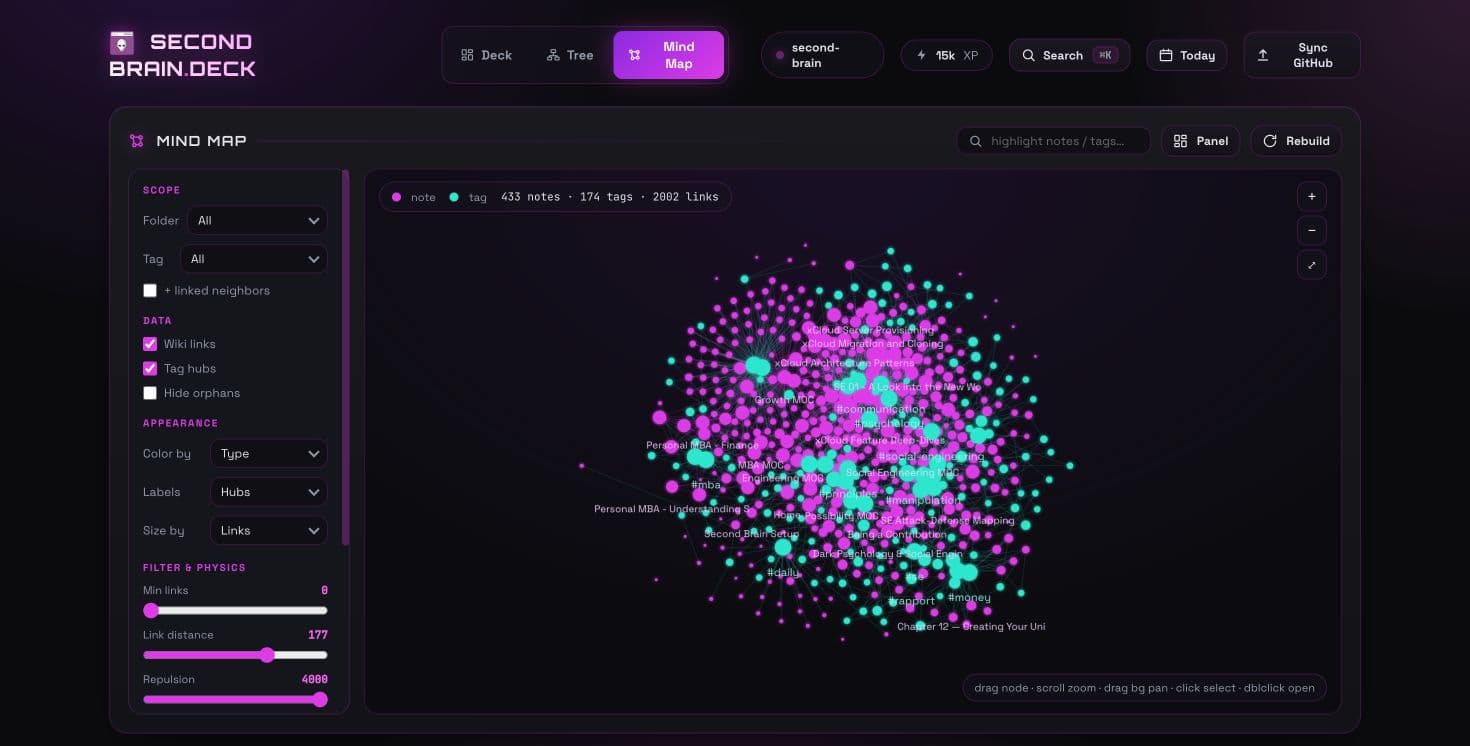The image size is (1470, 746).
Task: Enable the linked neighbors checkbox
Action: pos(150,290)
